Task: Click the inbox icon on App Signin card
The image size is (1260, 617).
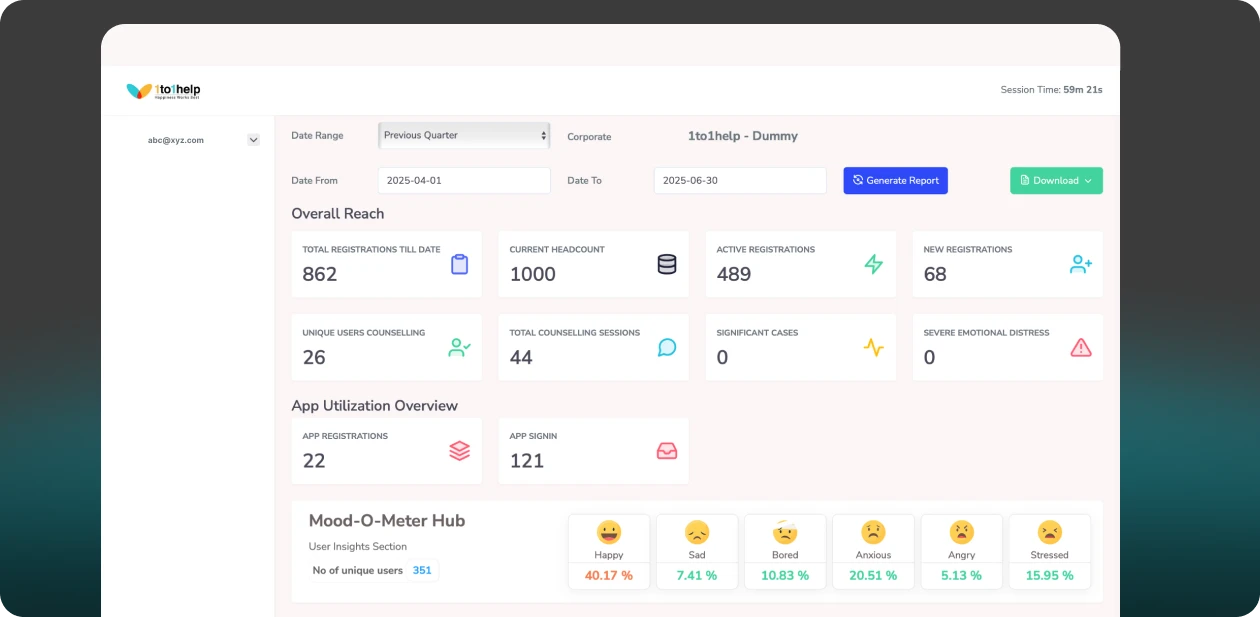Action: [666, 448]
